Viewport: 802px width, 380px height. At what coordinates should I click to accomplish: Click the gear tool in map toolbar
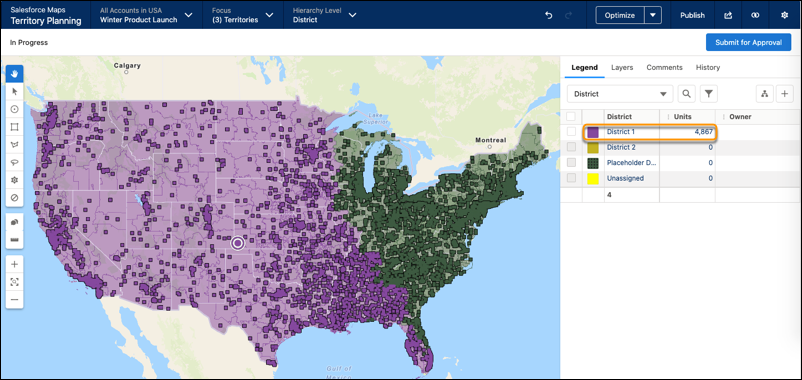(x=14, y=180)
